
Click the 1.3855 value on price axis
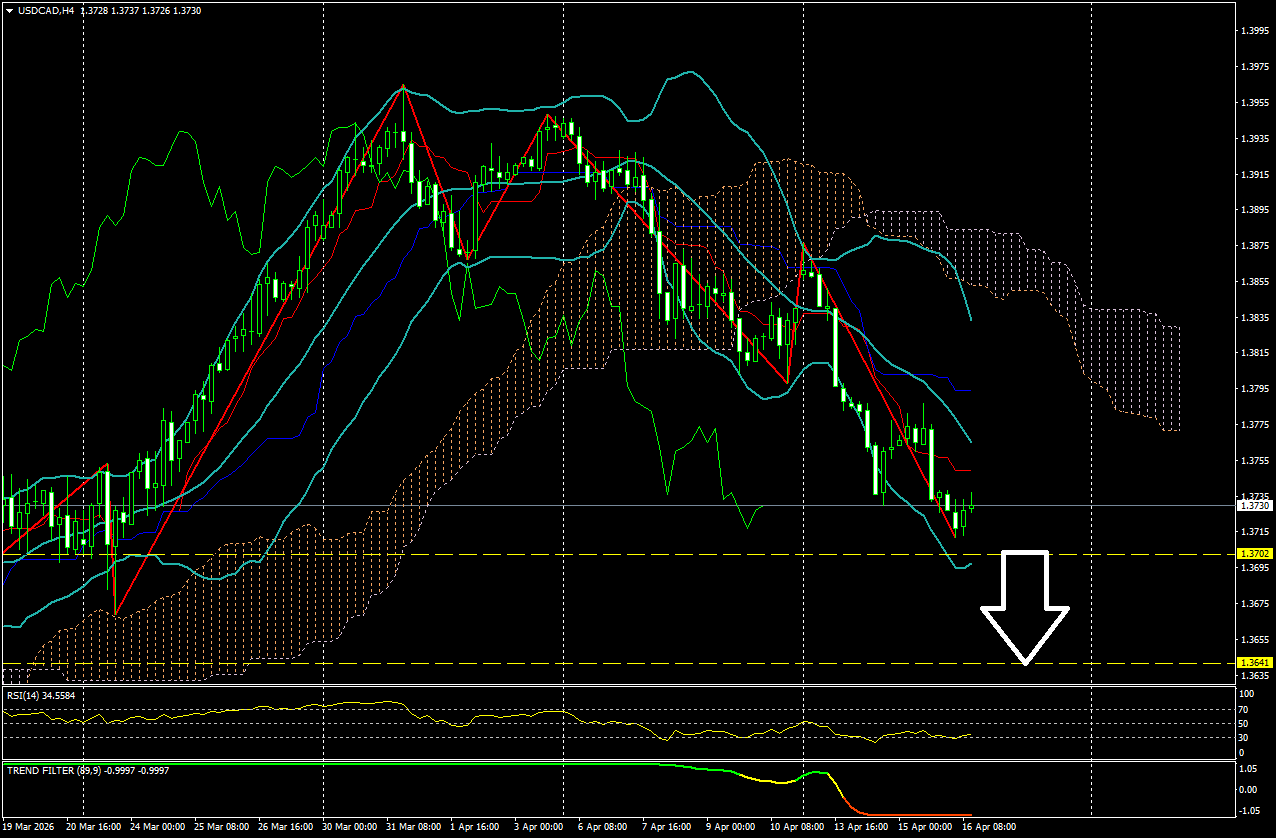[1255, 282]
